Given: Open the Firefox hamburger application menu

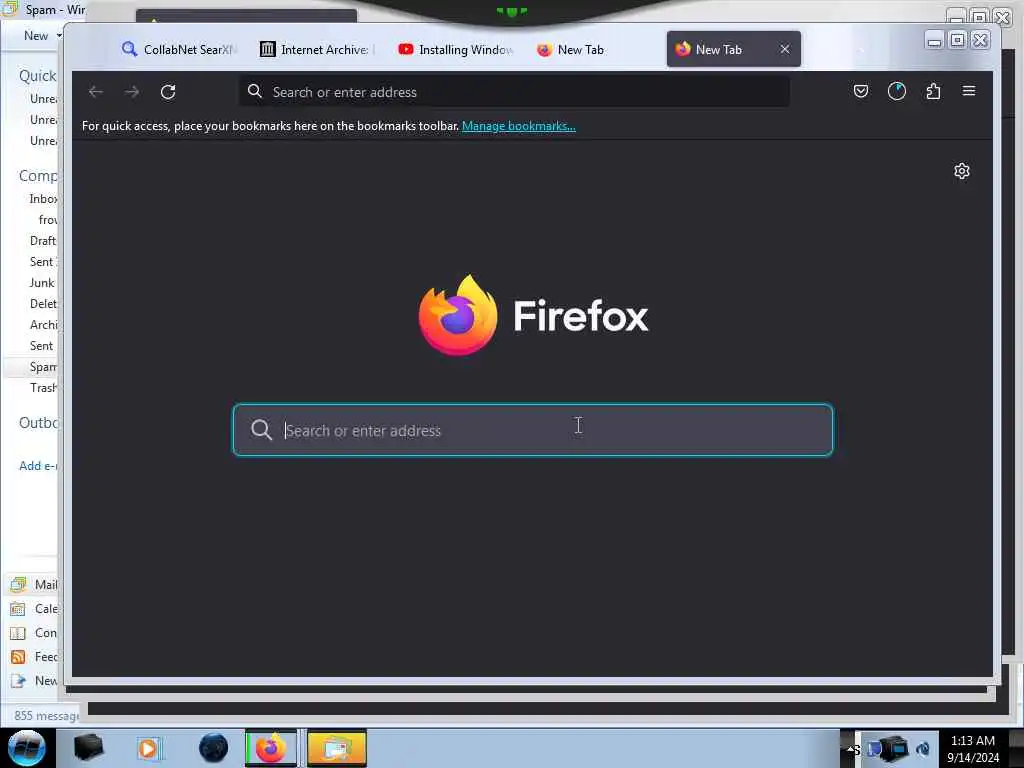Looking at the screenshot, I should click(x=969, y=91).
